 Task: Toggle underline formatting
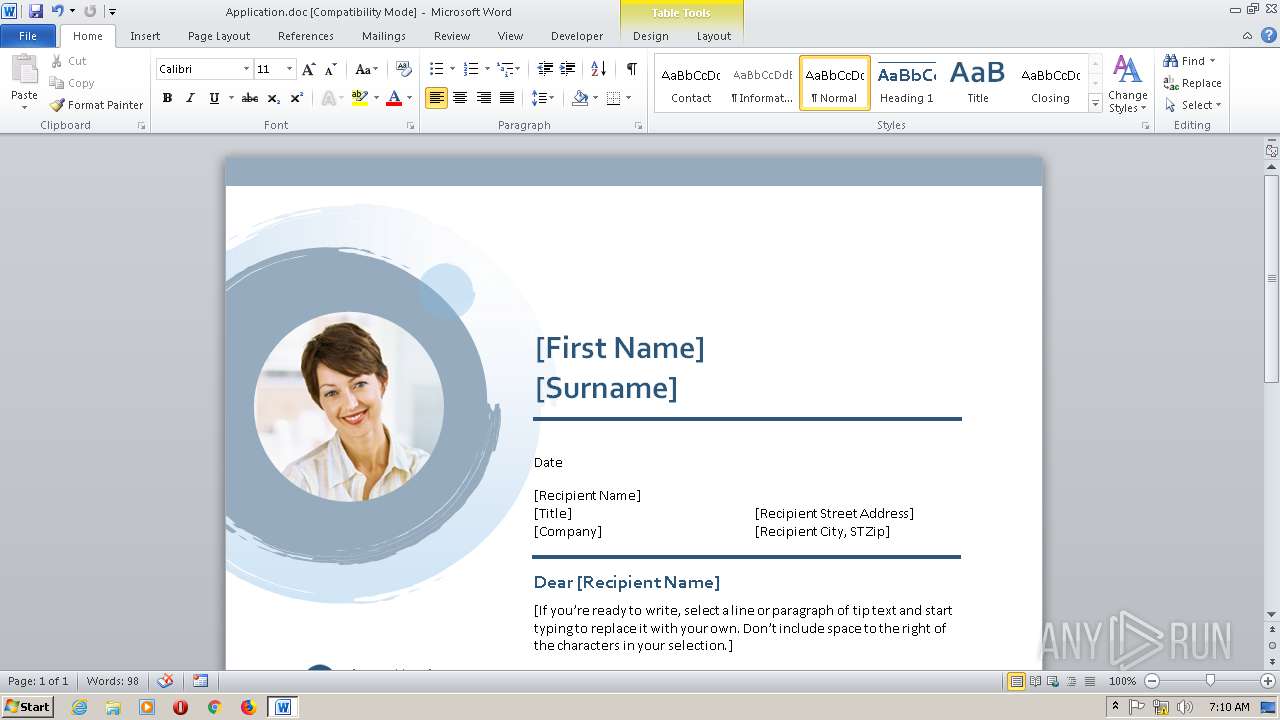point(214,98)
